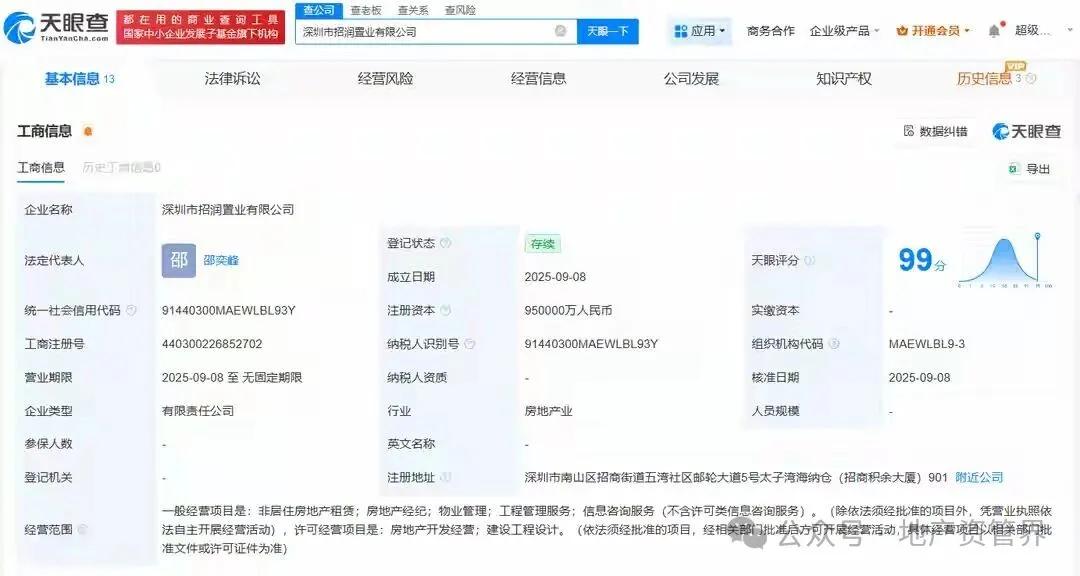Switch to the 法律诉讼 tab

[233, 79]
